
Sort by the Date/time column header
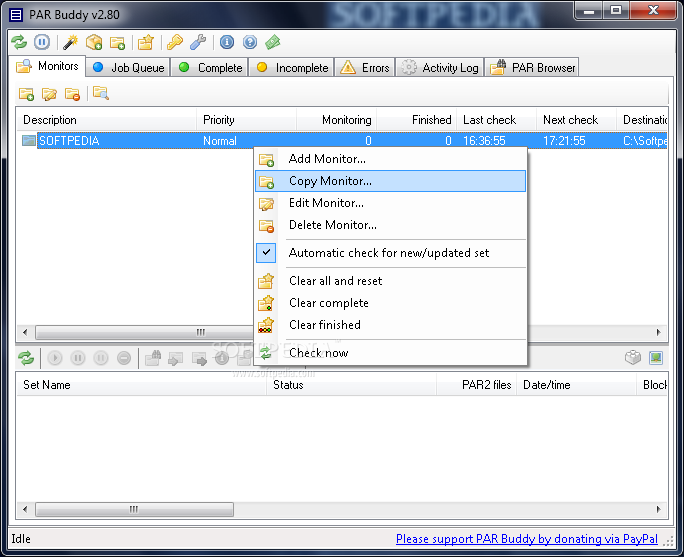point(576,385)
